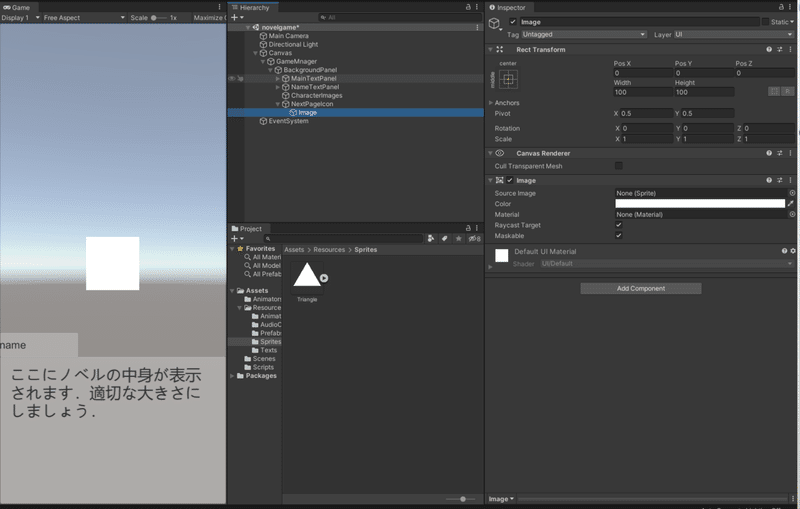
Task: Toggle raw edit mode R button
Action: (788, 91)
